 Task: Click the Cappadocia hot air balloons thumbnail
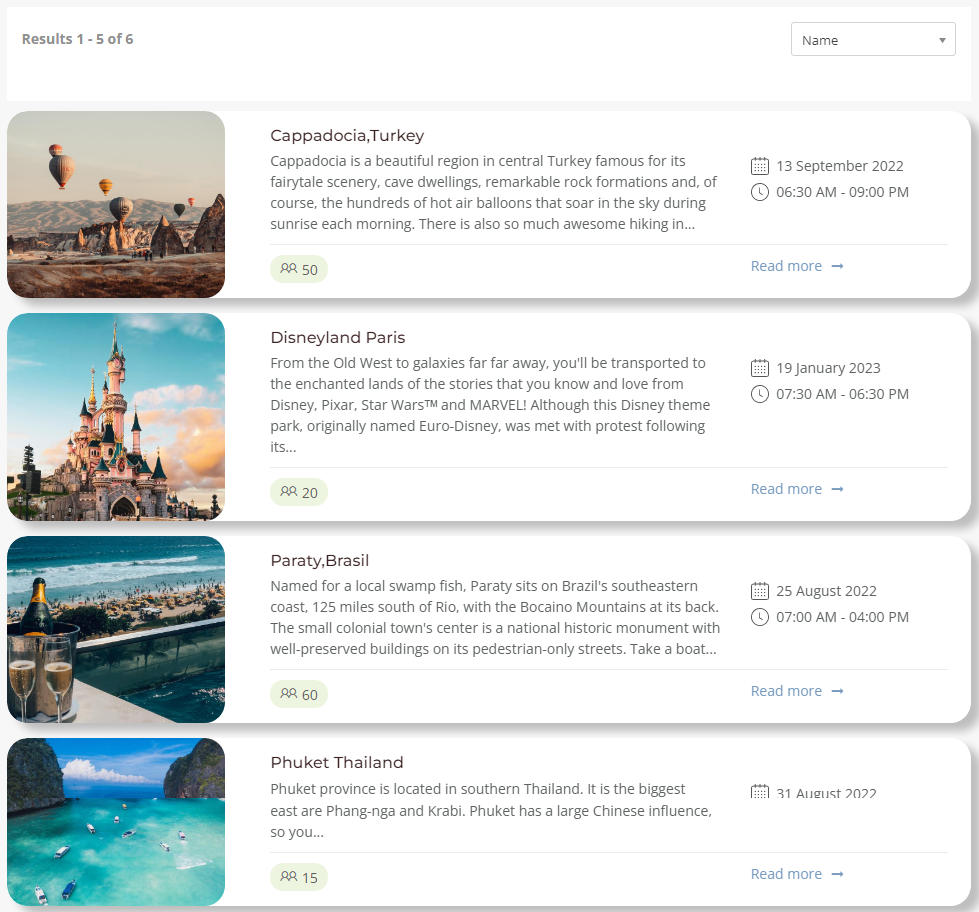(x=116, y=205)
